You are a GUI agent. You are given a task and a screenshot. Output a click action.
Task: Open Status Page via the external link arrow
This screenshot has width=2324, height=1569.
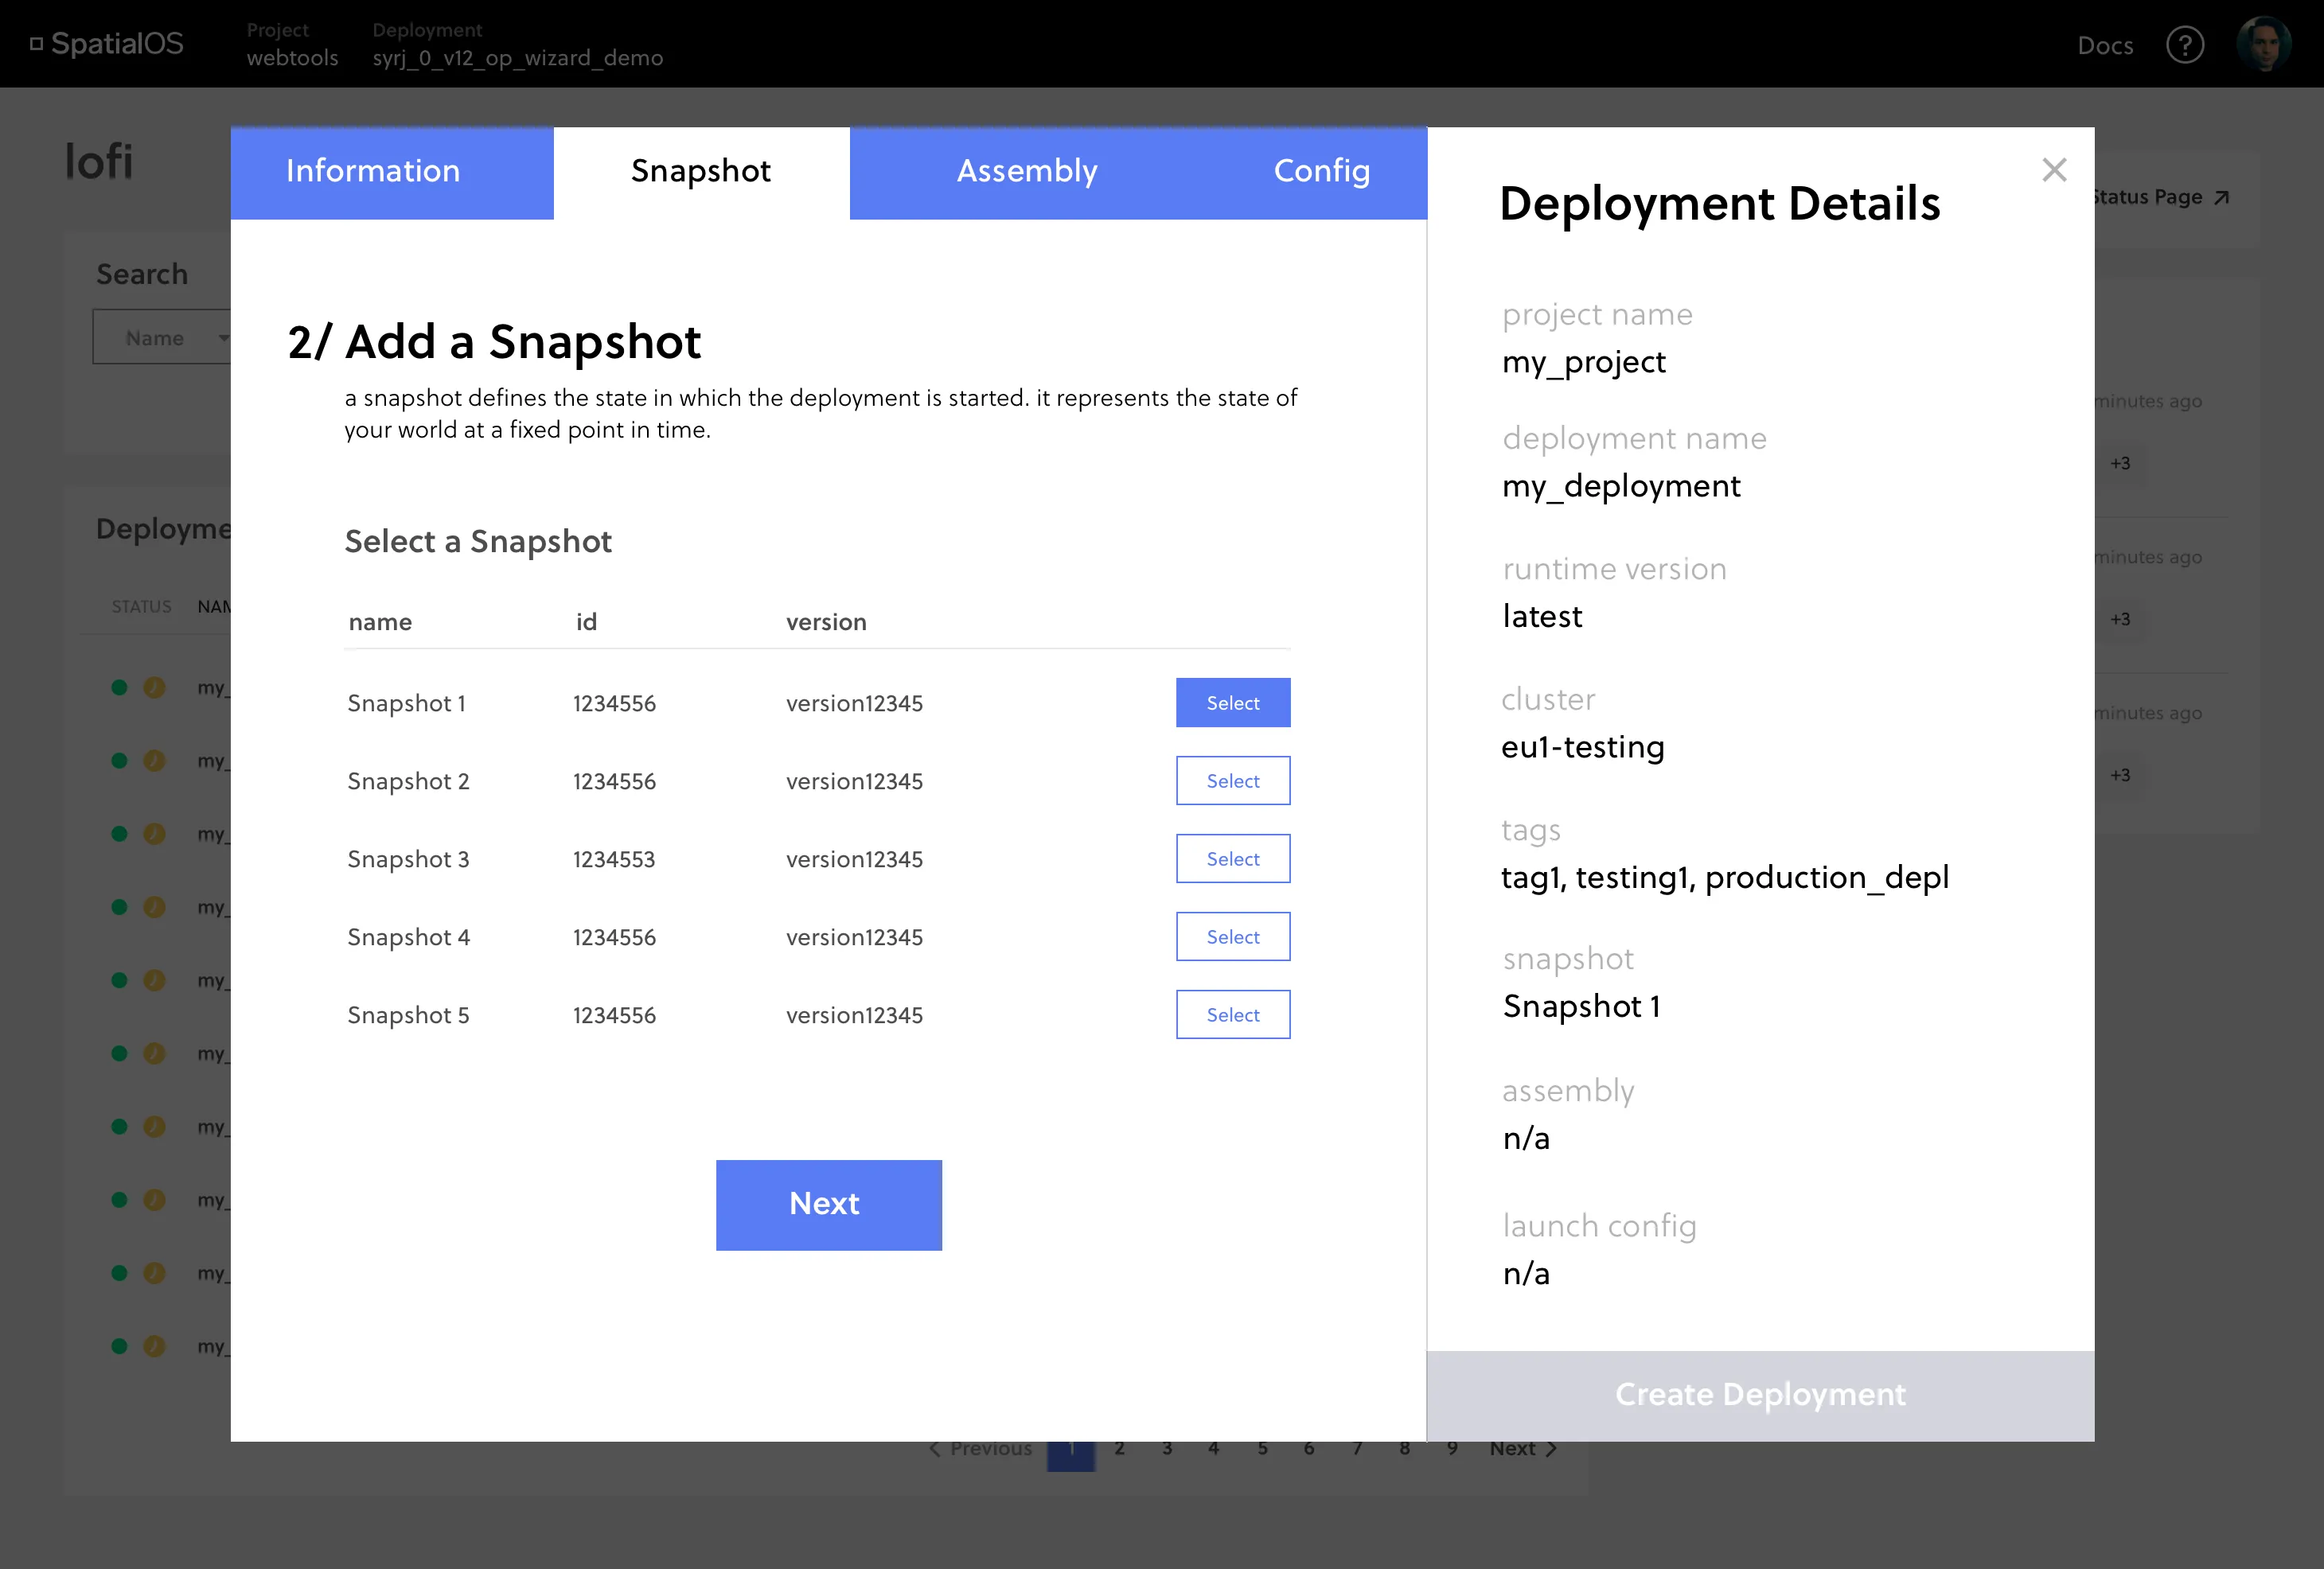tap(2224, 197)
